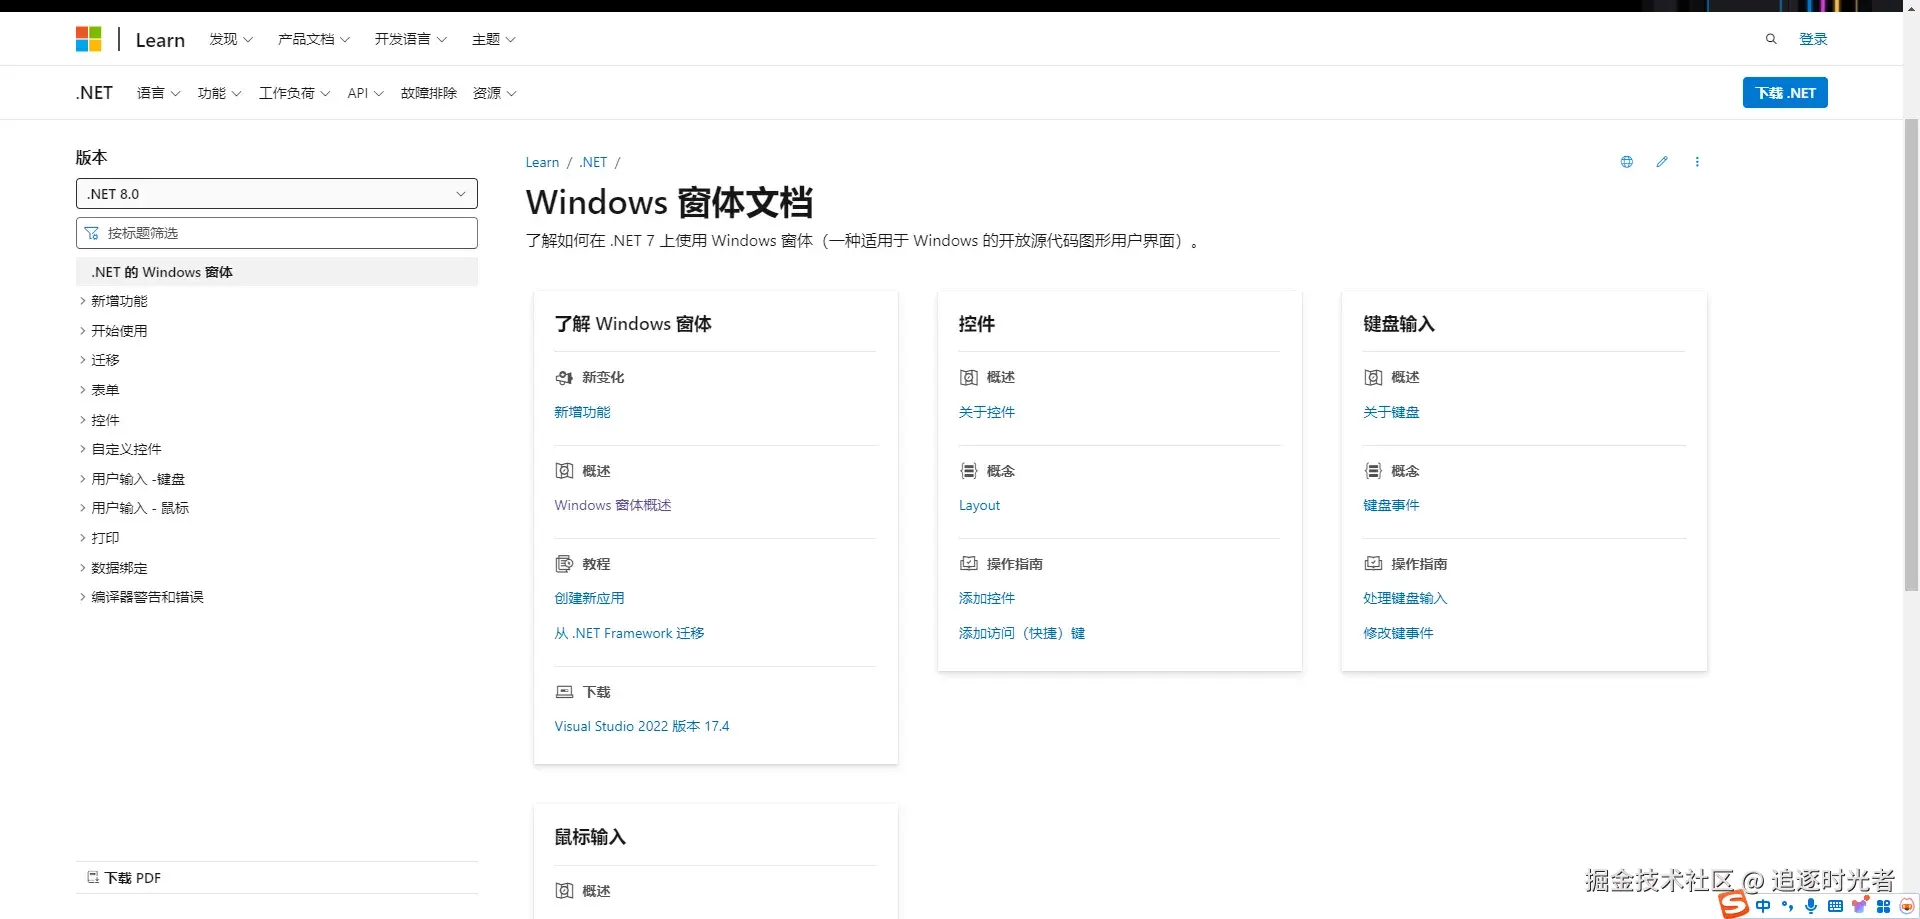Open the 关于控件 link

[x=987, y=412]
